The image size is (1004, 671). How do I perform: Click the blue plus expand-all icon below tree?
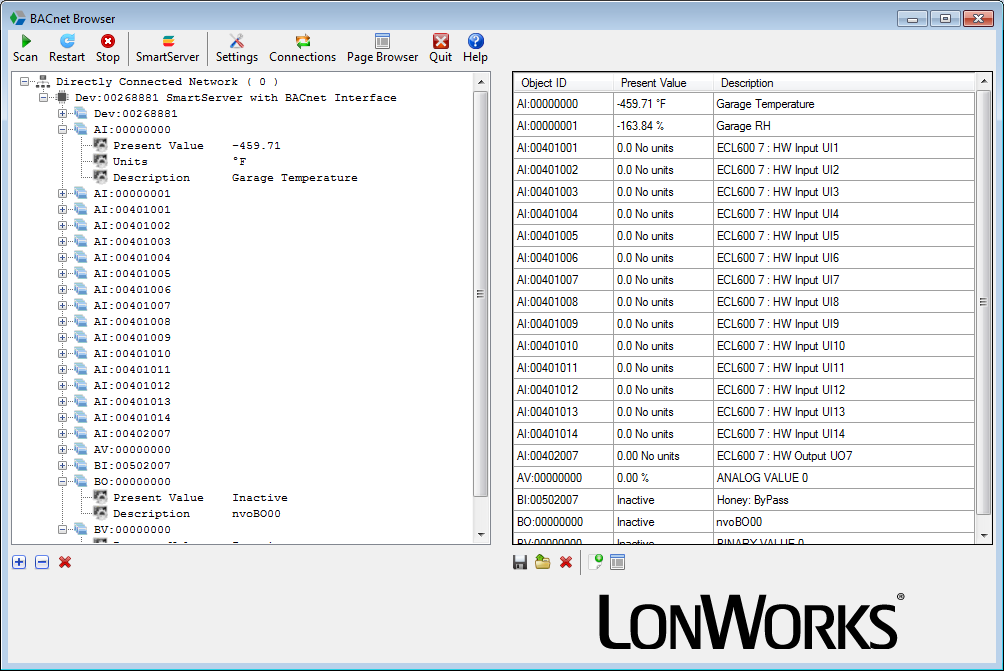tap(19, 562)
